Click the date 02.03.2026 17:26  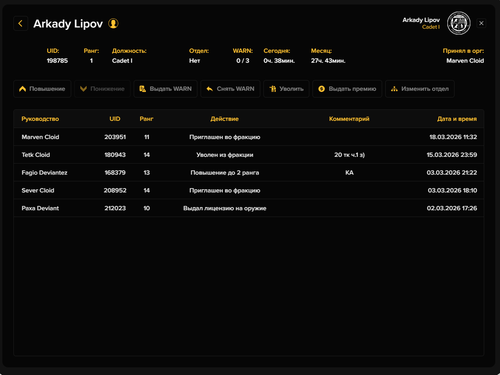pyautogui.click(x=452, y=208)
